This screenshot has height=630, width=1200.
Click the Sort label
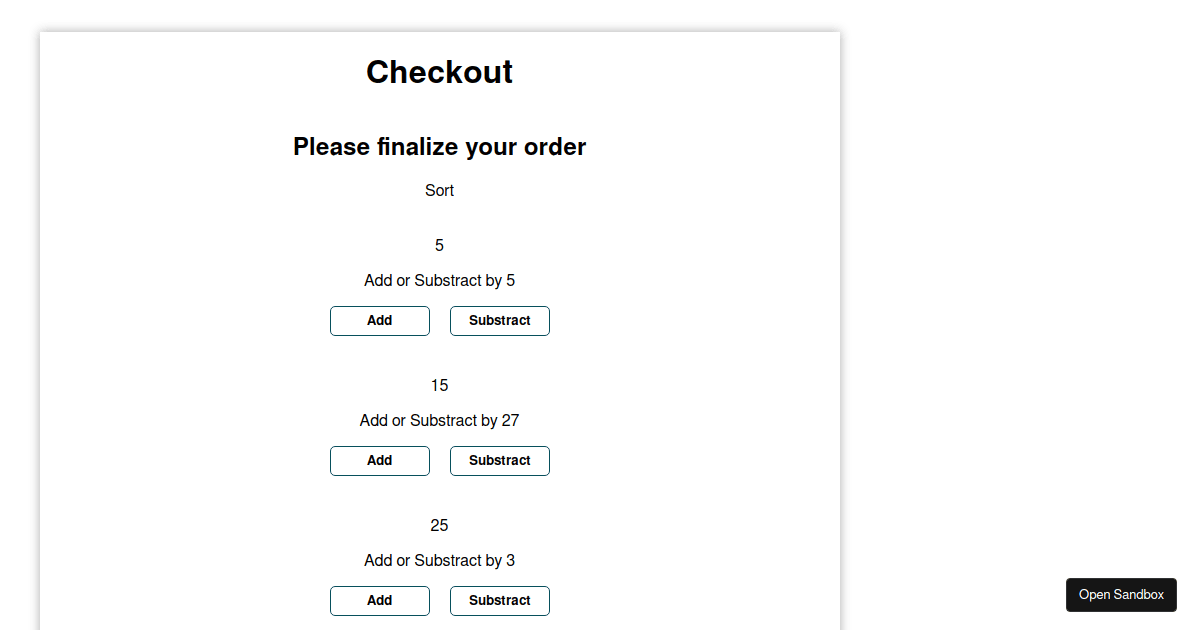pos(439,190)
